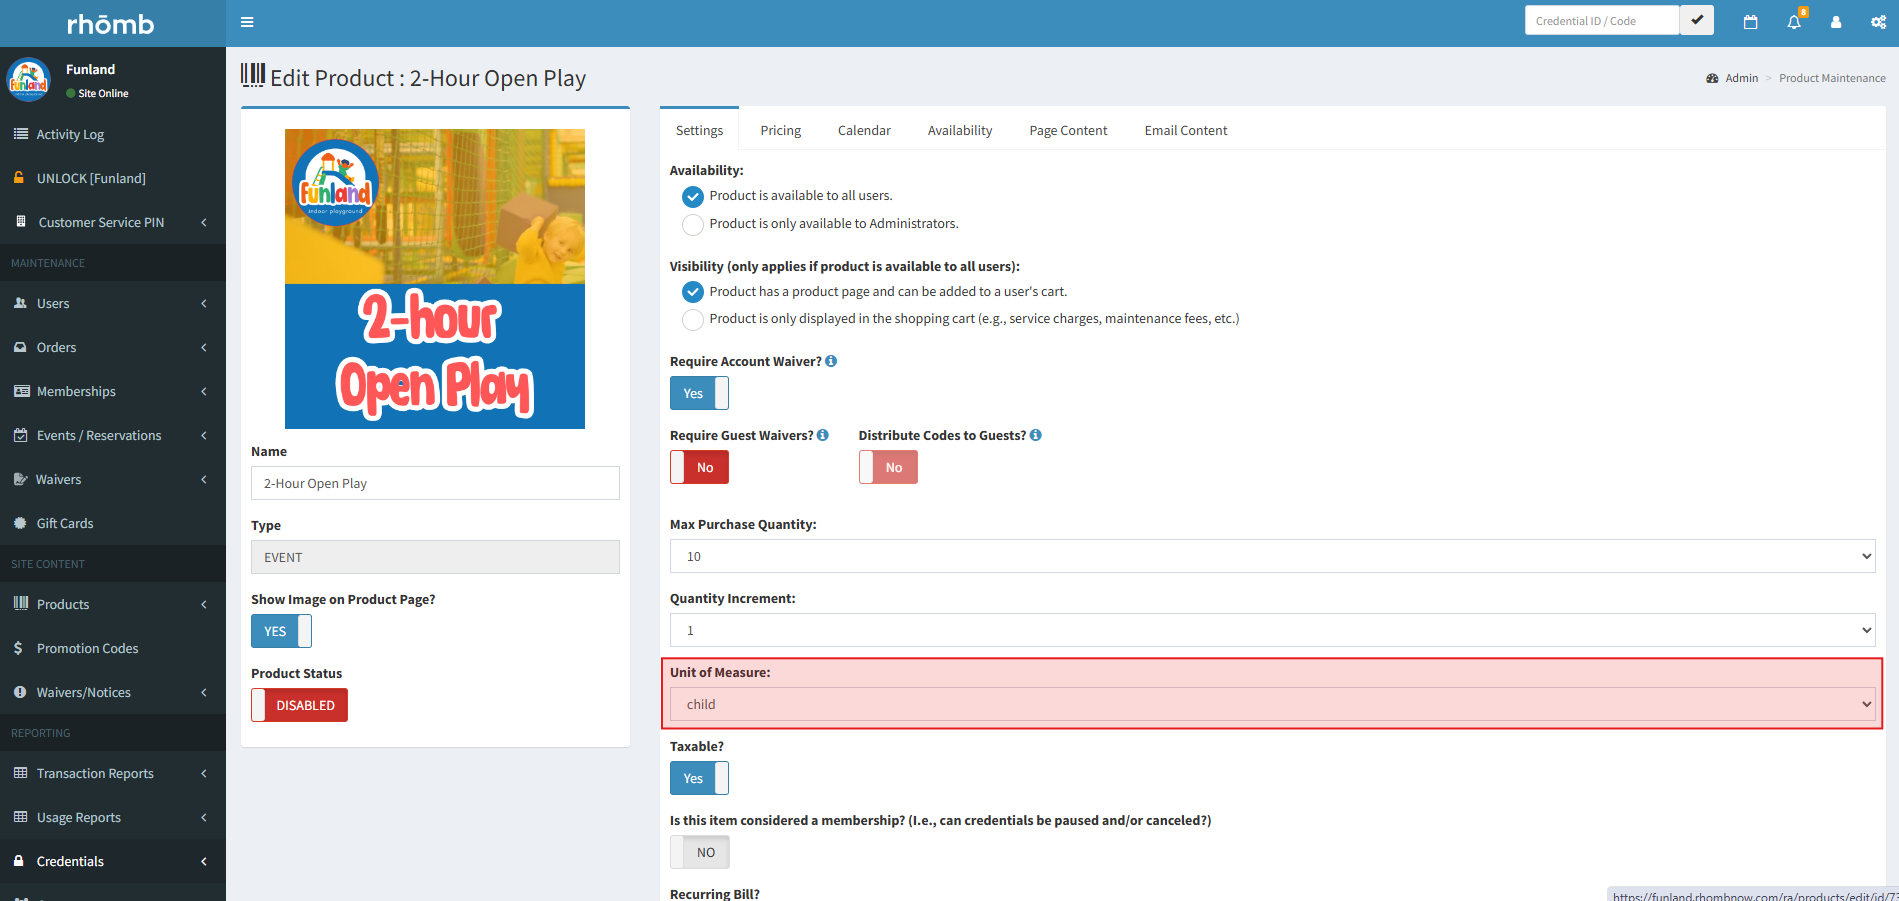Image resolution: width=1899 pixels, height=901 pixels.
Task: Click info icon beside Require Account Waiver
Action: (831, 361)
